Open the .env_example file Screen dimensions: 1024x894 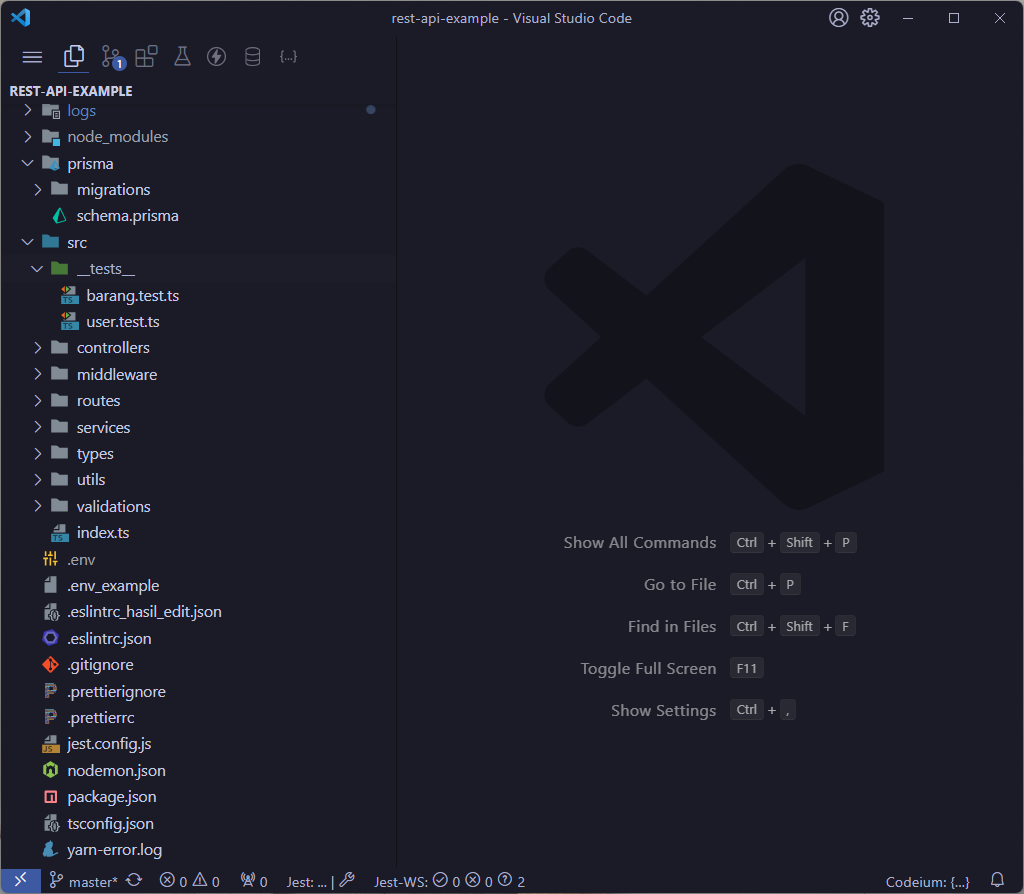(x=198, y=585)
